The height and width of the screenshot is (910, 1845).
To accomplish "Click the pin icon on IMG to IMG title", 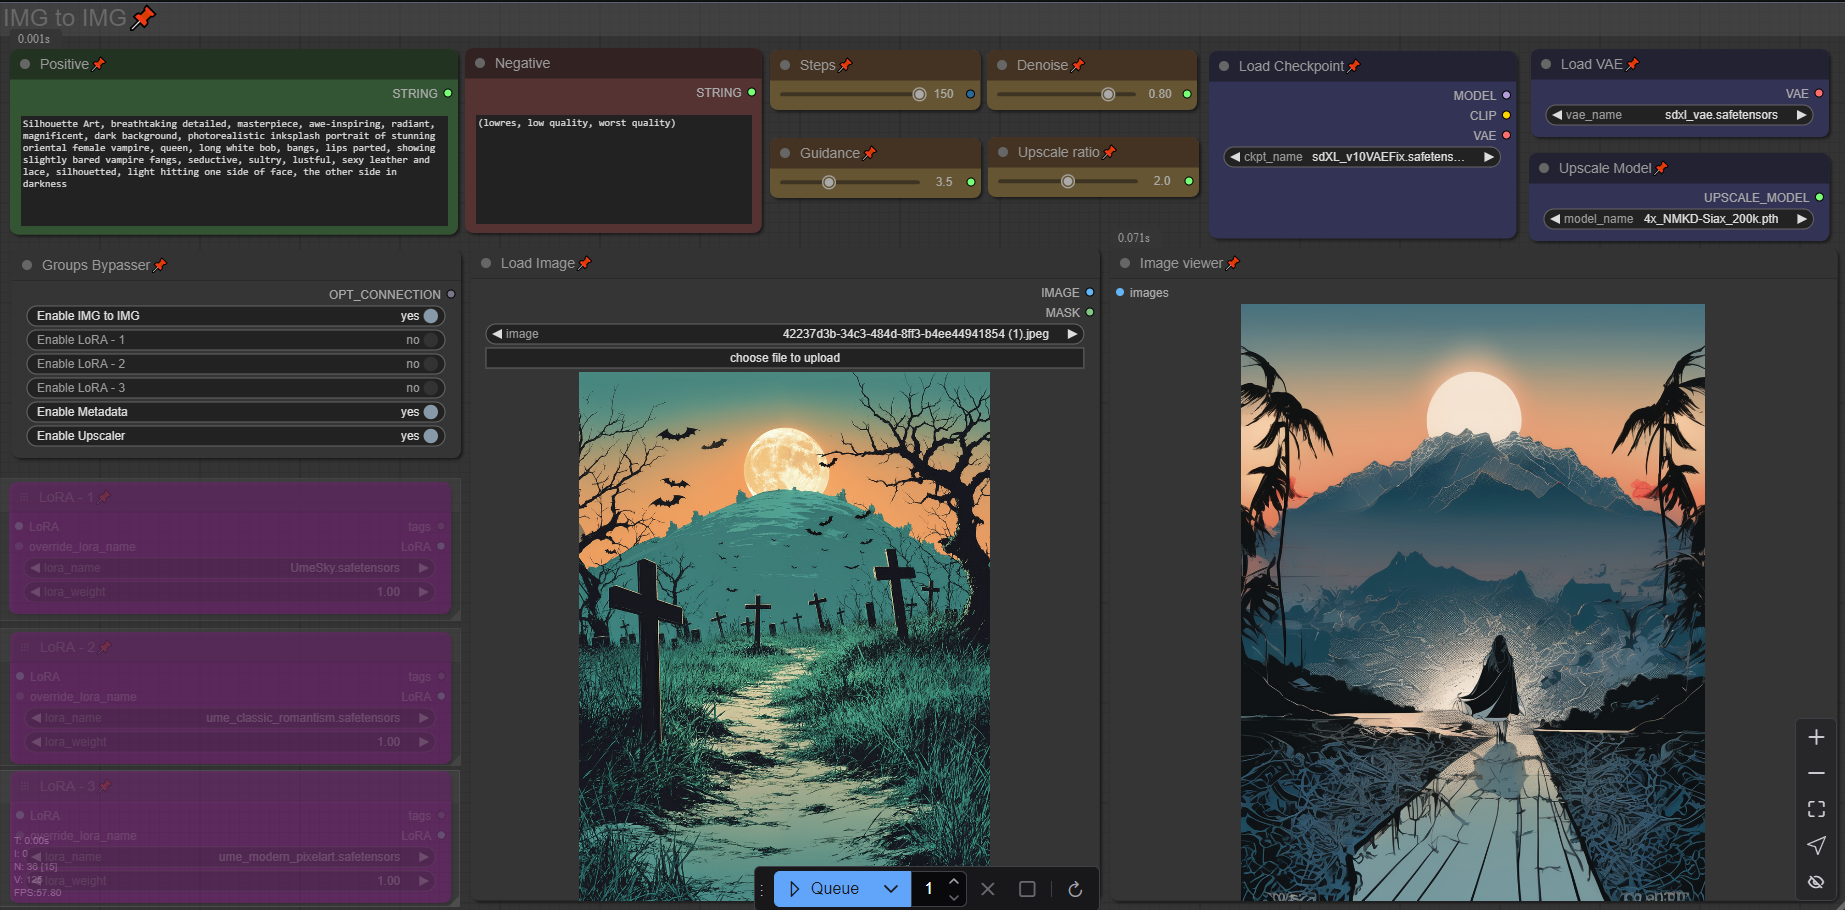I will coord(144,17).
